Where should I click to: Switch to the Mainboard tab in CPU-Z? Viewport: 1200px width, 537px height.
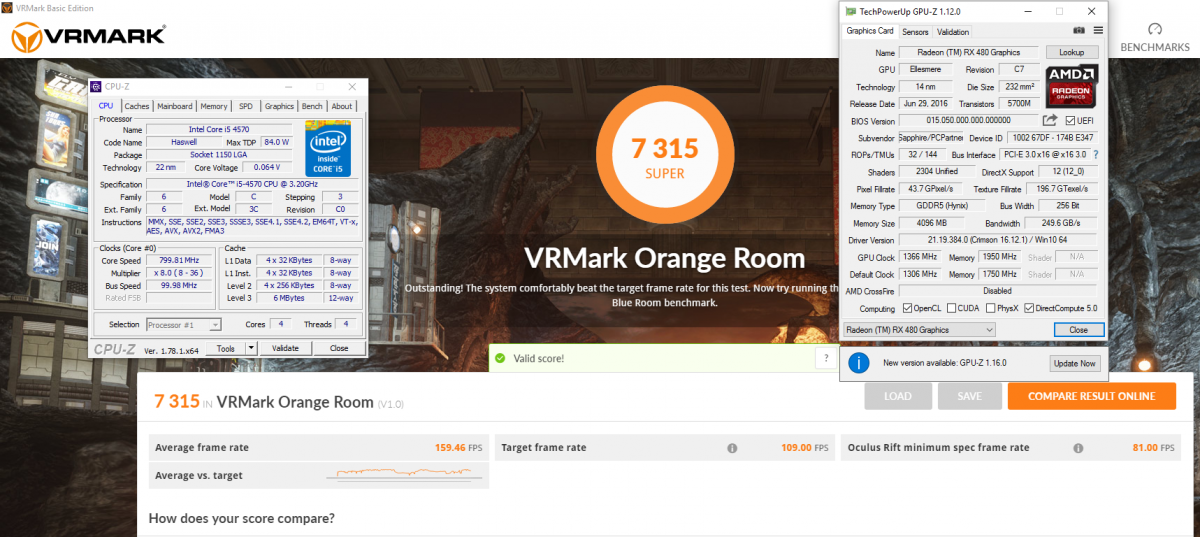tap(175, 106)
